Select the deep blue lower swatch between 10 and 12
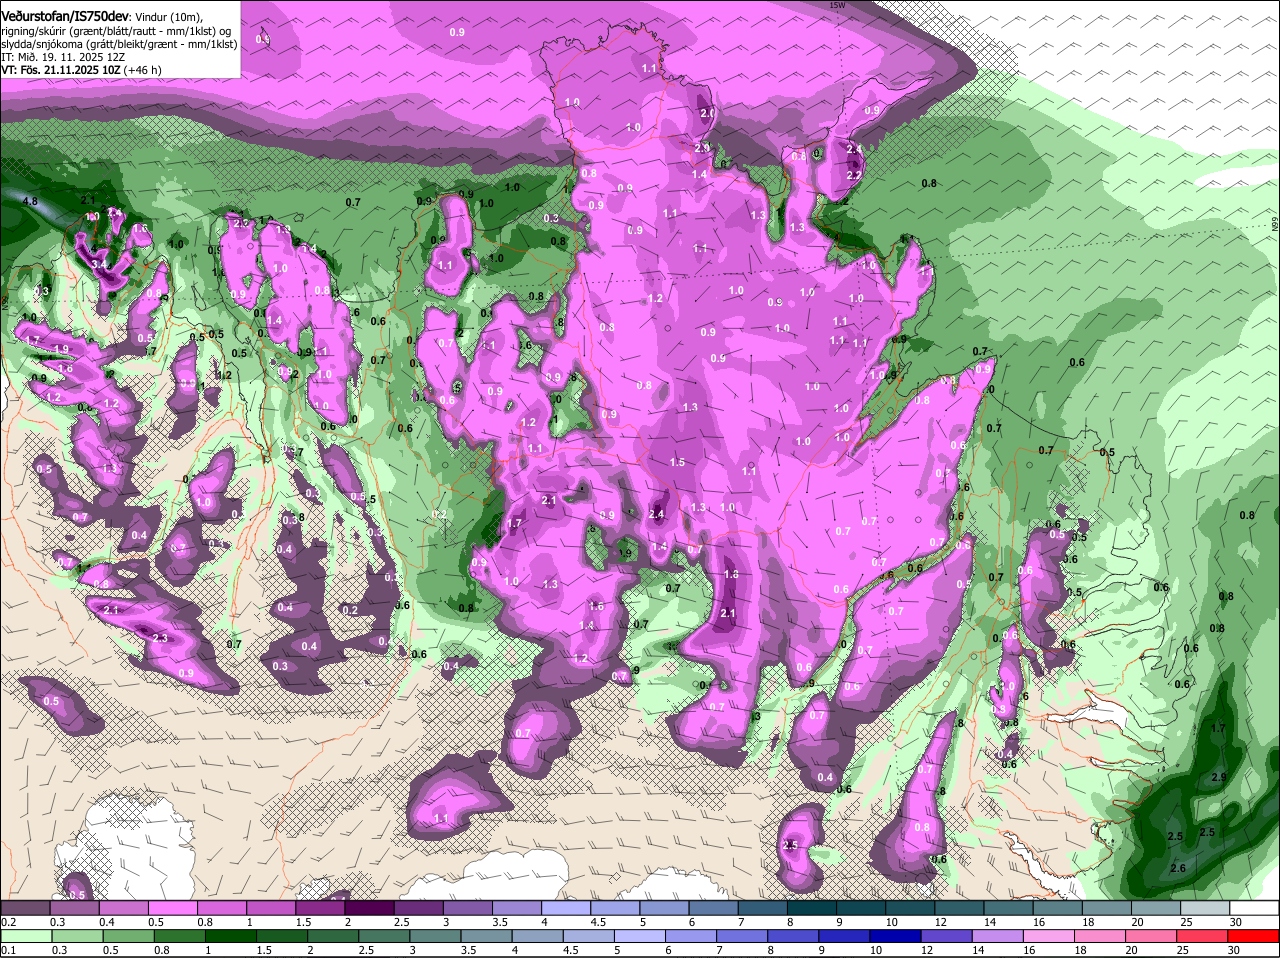Screen dimensions: 1280x958 pyautogui.click(x=896, y=935)
